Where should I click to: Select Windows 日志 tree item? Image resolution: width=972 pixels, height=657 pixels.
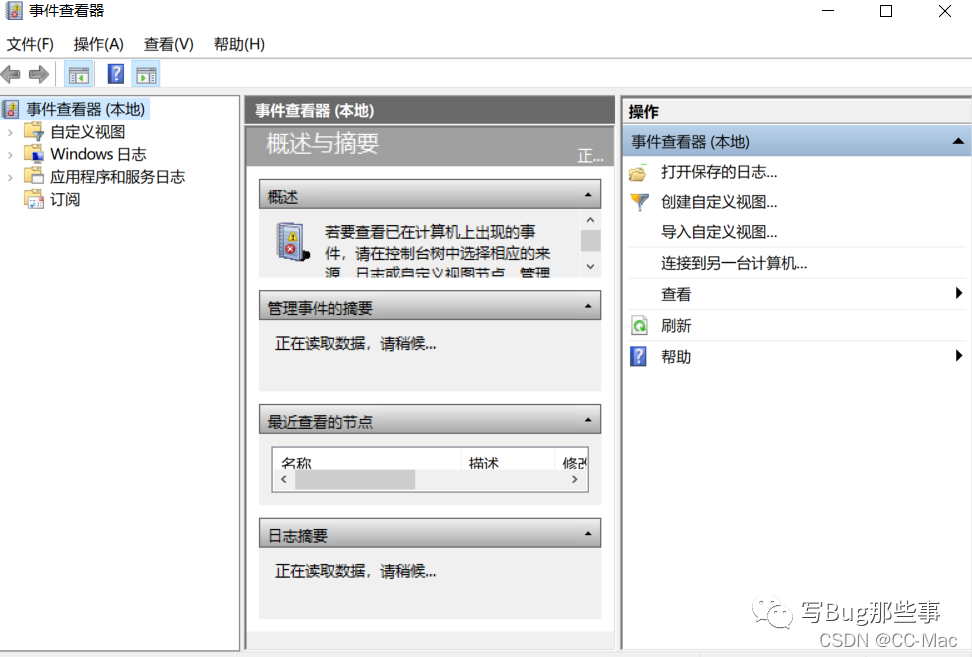pyautogui.click(x=98, y=154)
